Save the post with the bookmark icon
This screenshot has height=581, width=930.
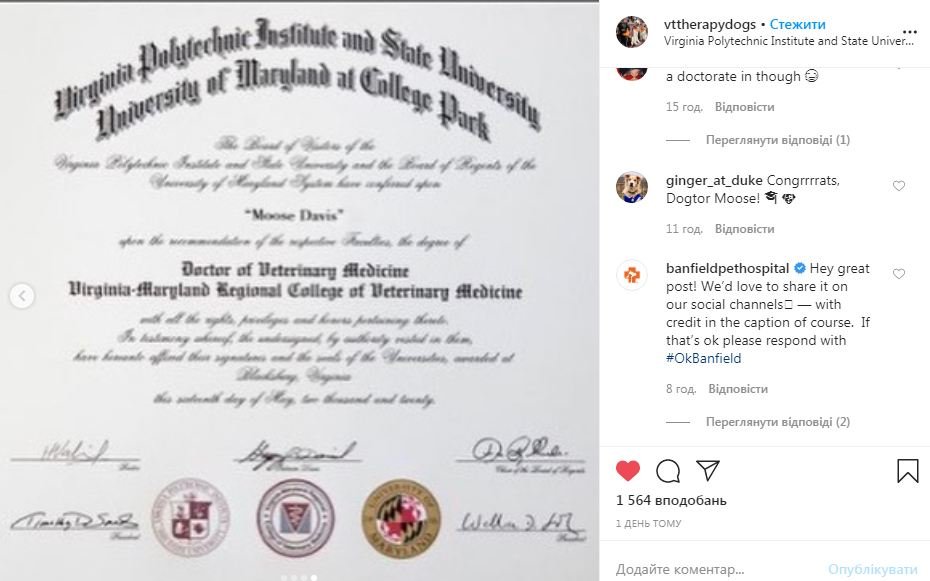[907, 471]
